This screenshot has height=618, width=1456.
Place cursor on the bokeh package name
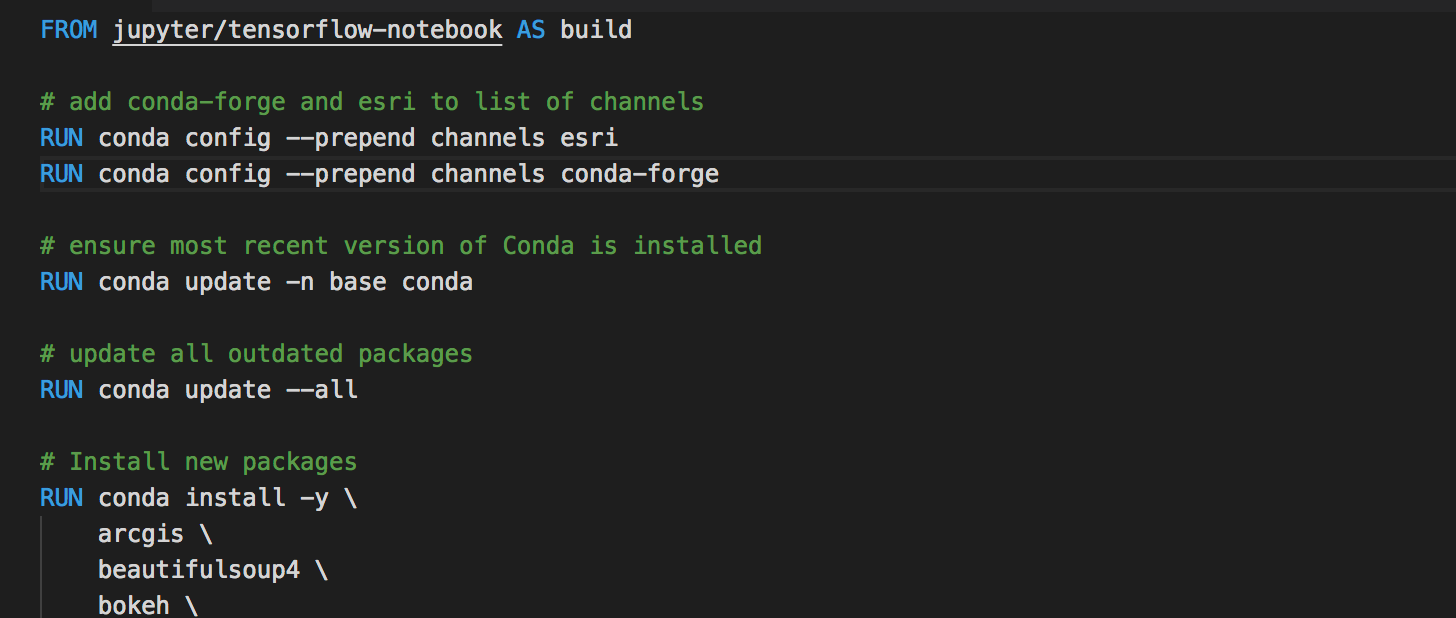[x=134, y=606]
